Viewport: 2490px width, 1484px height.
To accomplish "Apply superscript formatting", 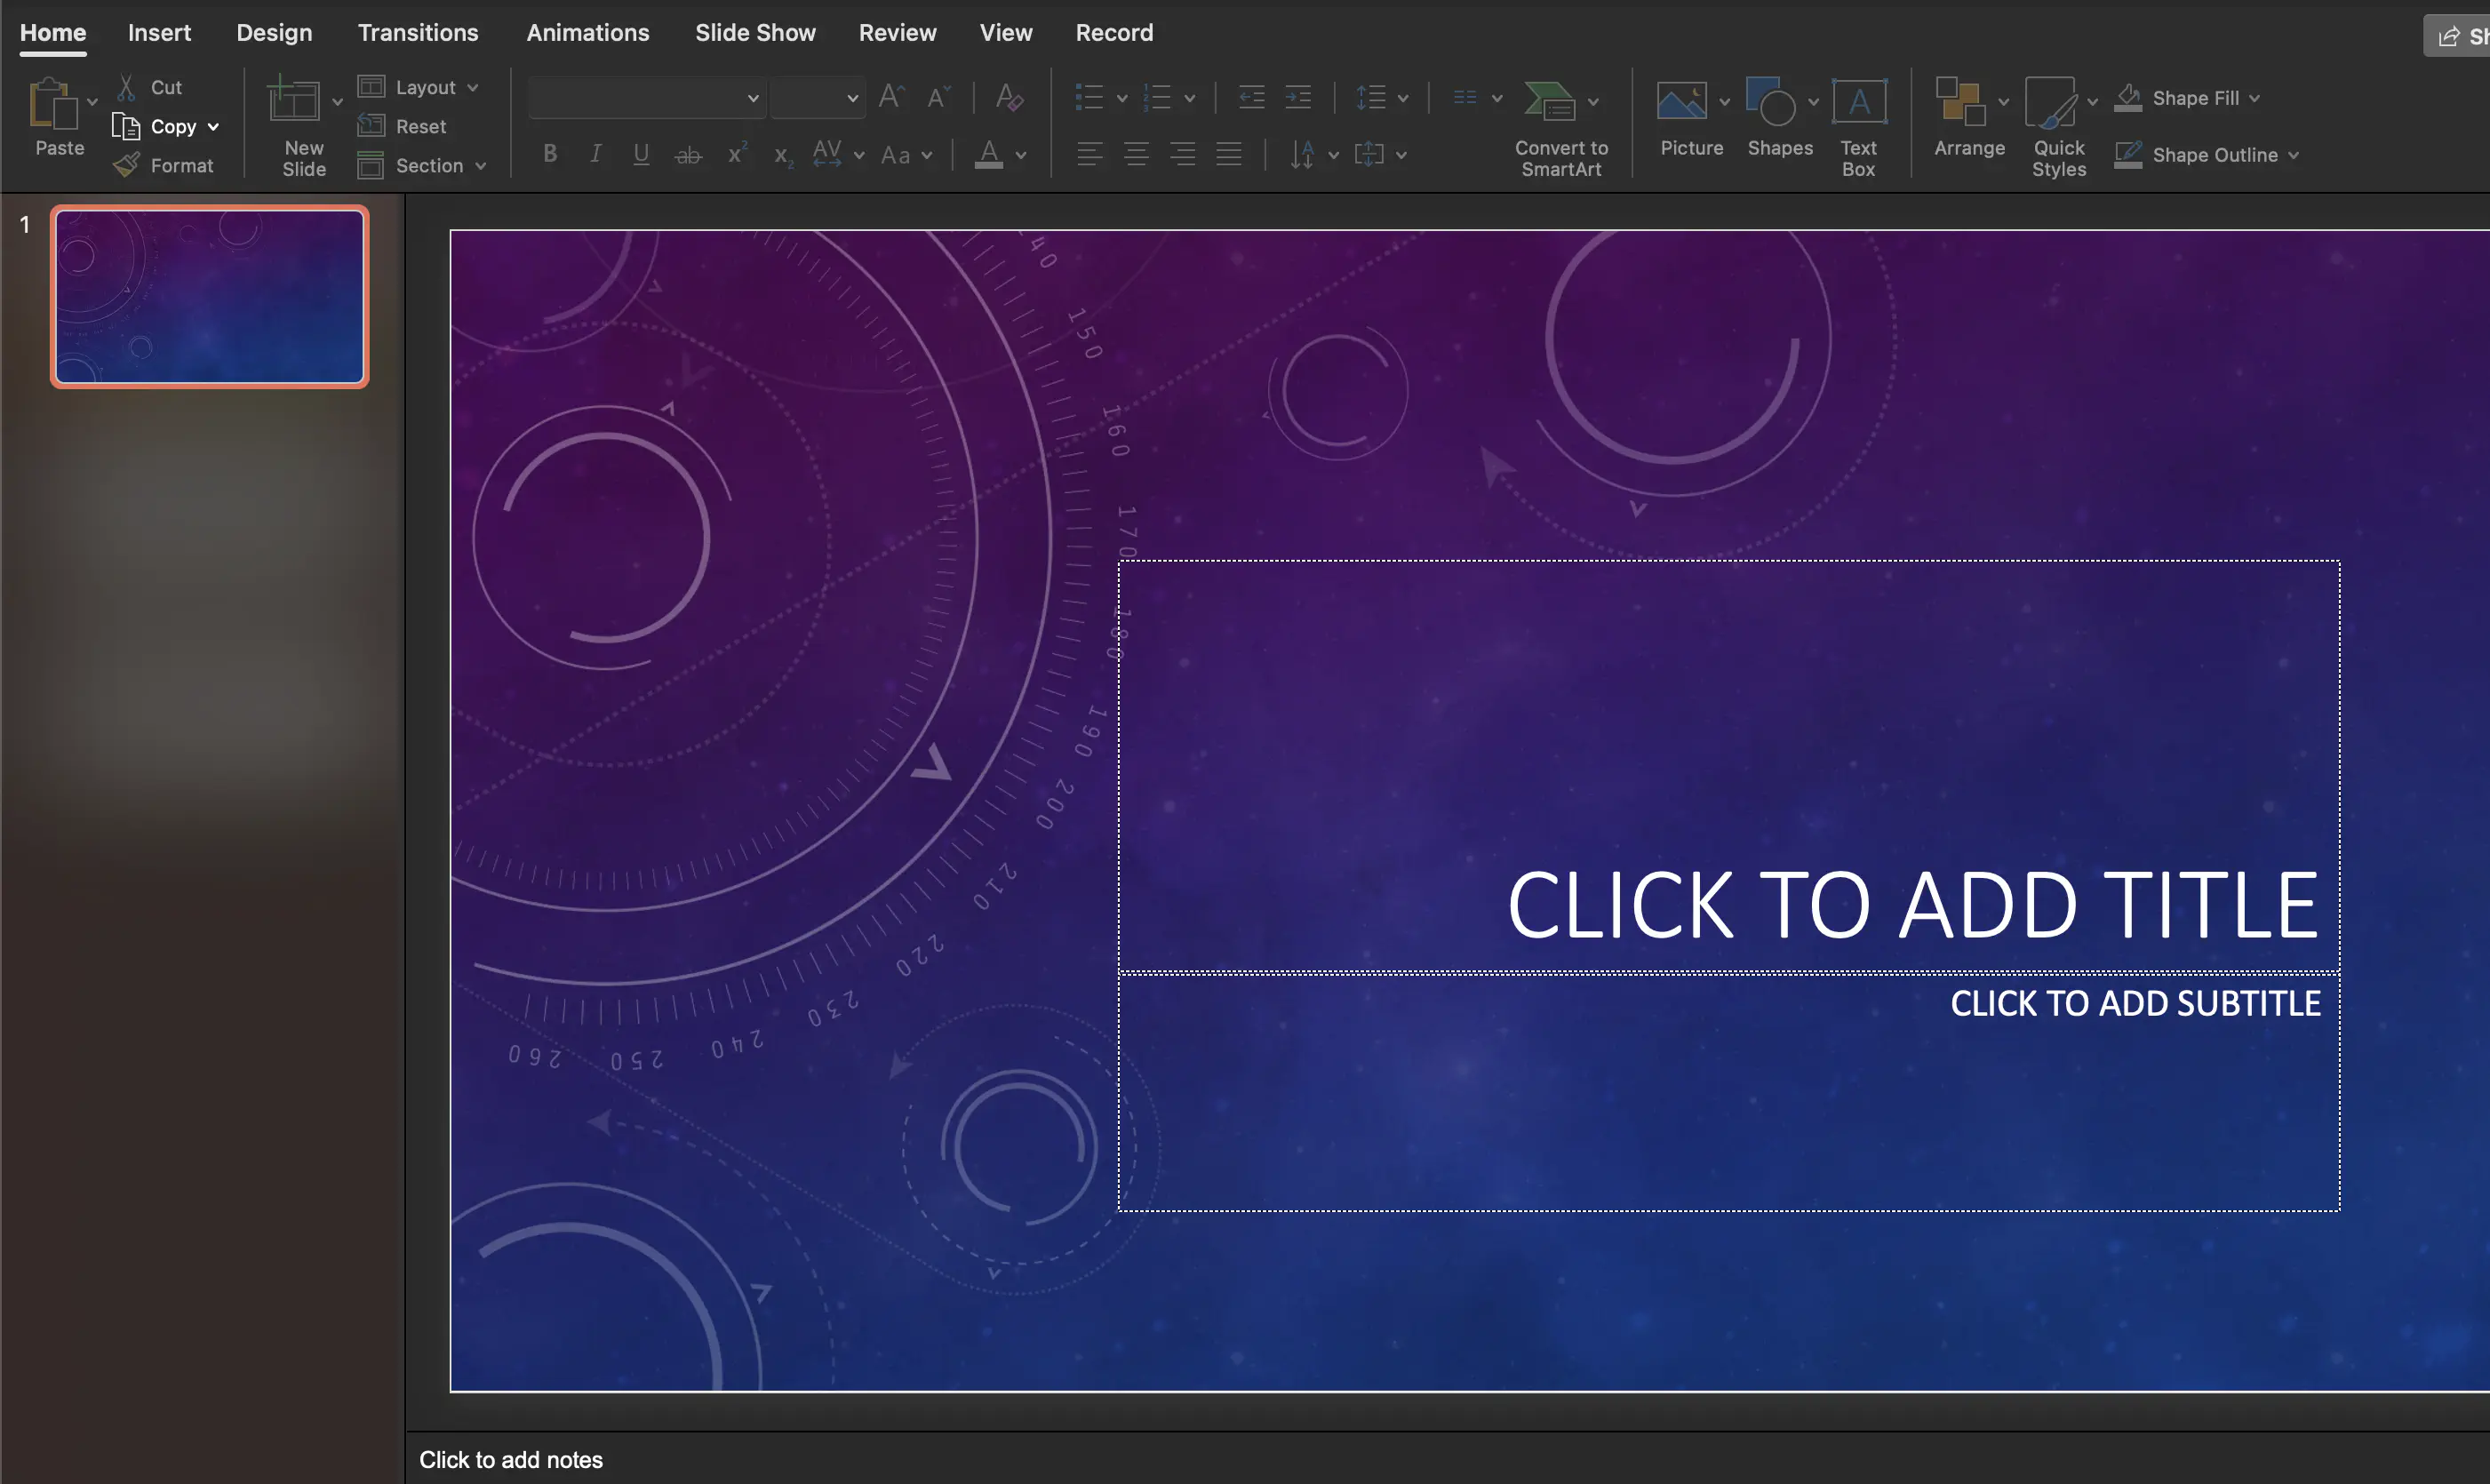I will (737, 153).
